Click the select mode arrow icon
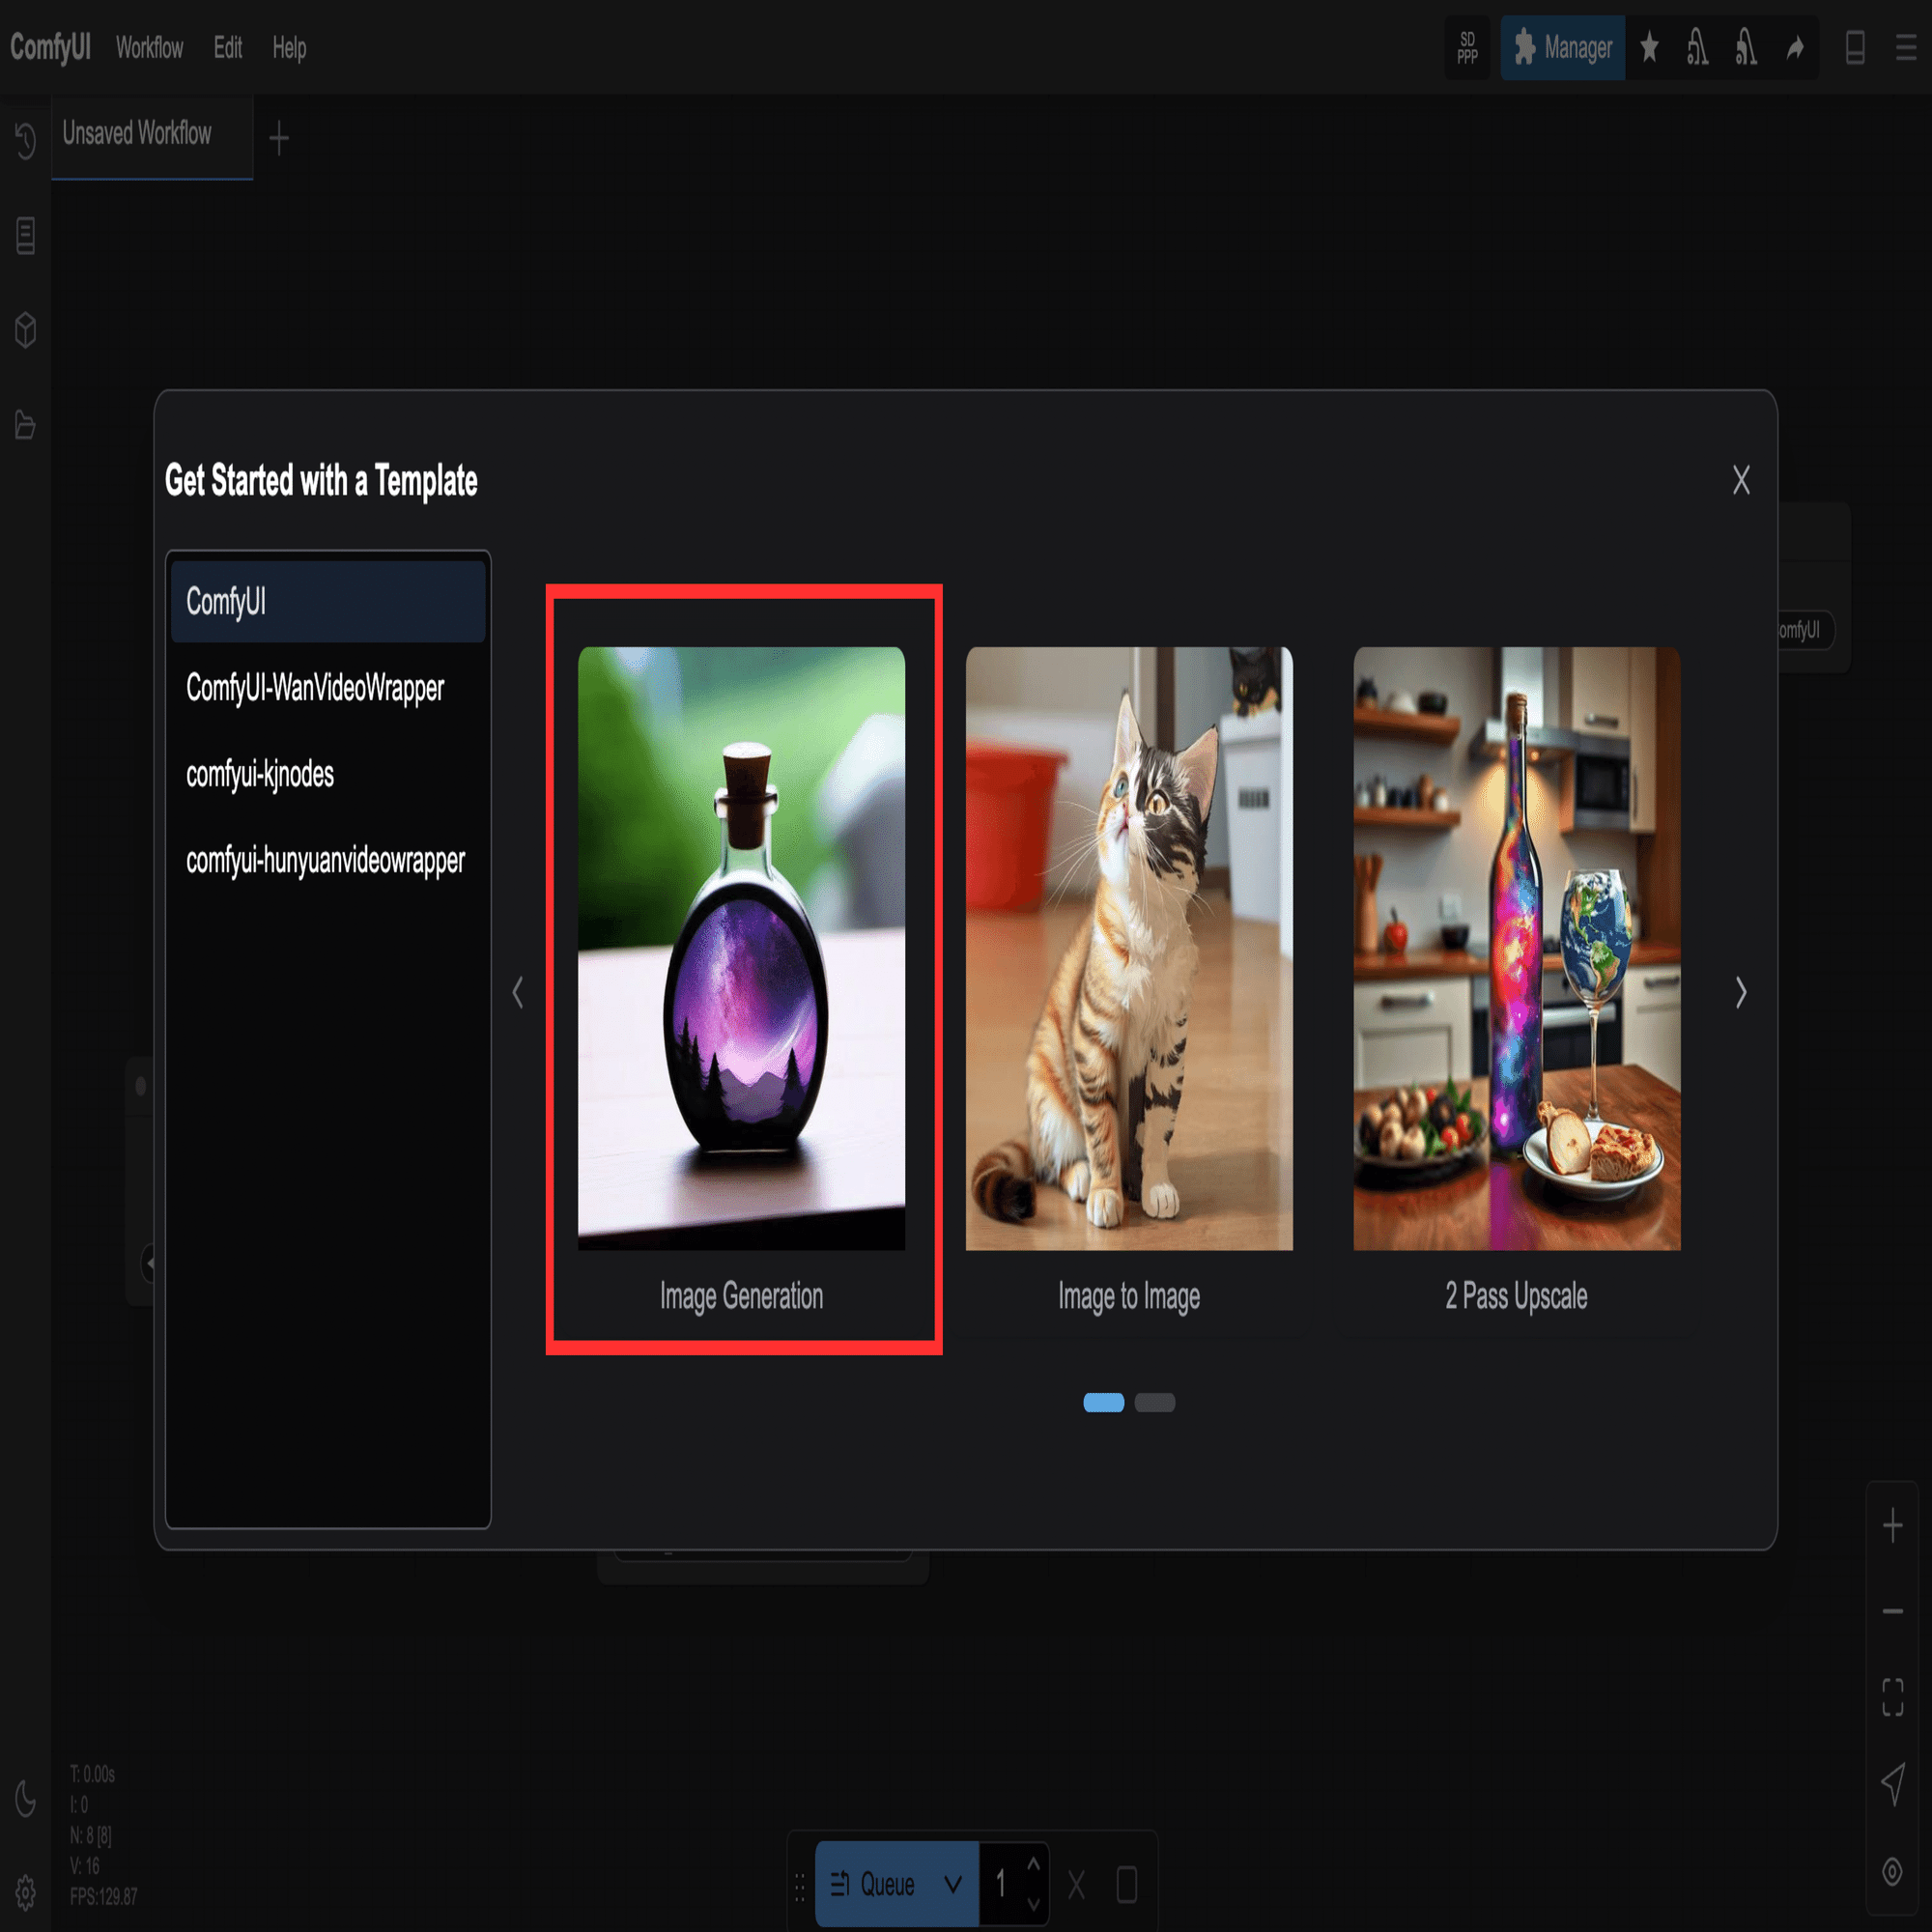This screenshot has width=1932, height=1932. pos(1892,1784)
